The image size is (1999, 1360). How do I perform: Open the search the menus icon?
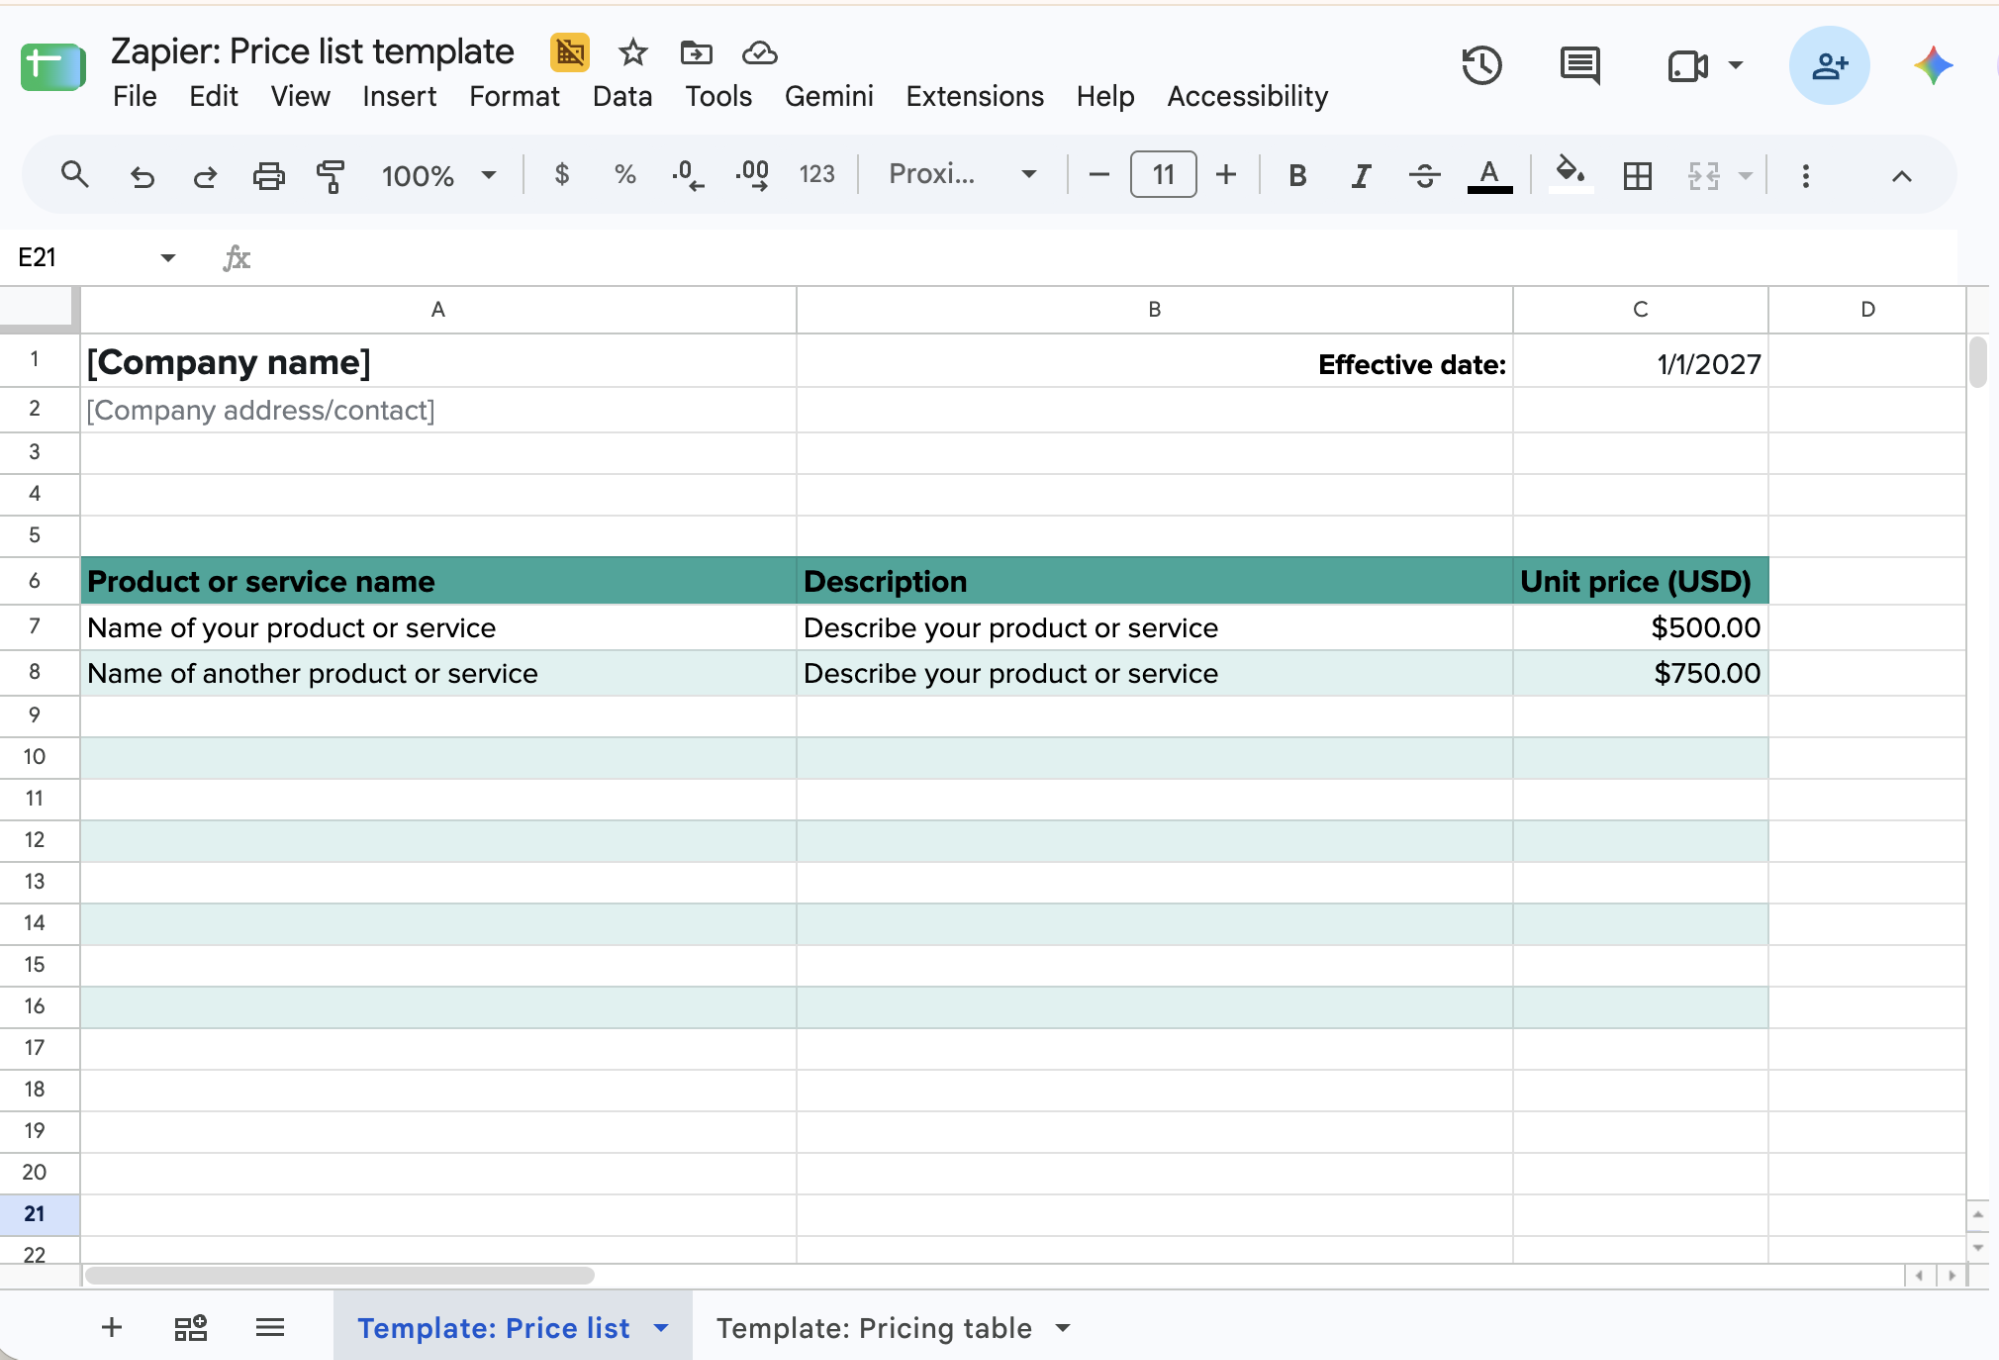coord(74,175)
